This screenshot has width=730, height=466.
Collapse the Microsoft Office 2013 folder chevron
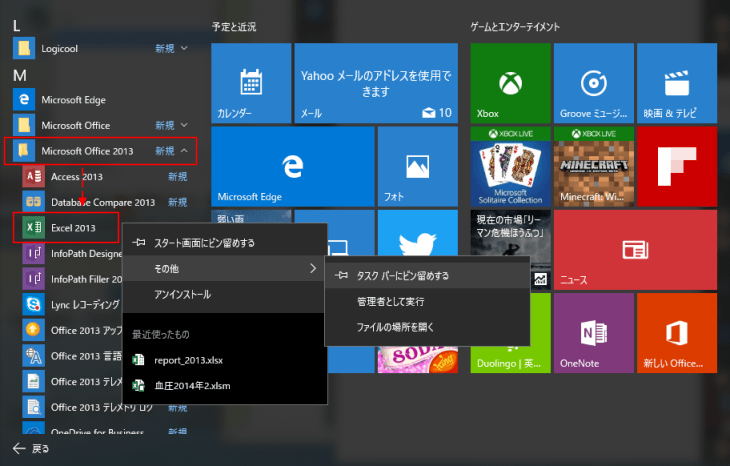[x=184, y=150]
